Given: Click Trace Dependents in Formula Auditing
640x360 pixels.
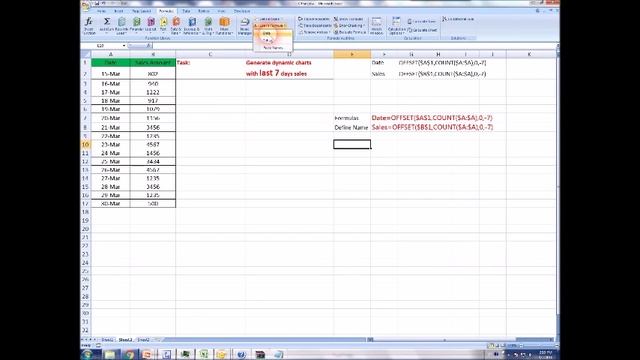Looking at the screenshot, I should (315, 25).
